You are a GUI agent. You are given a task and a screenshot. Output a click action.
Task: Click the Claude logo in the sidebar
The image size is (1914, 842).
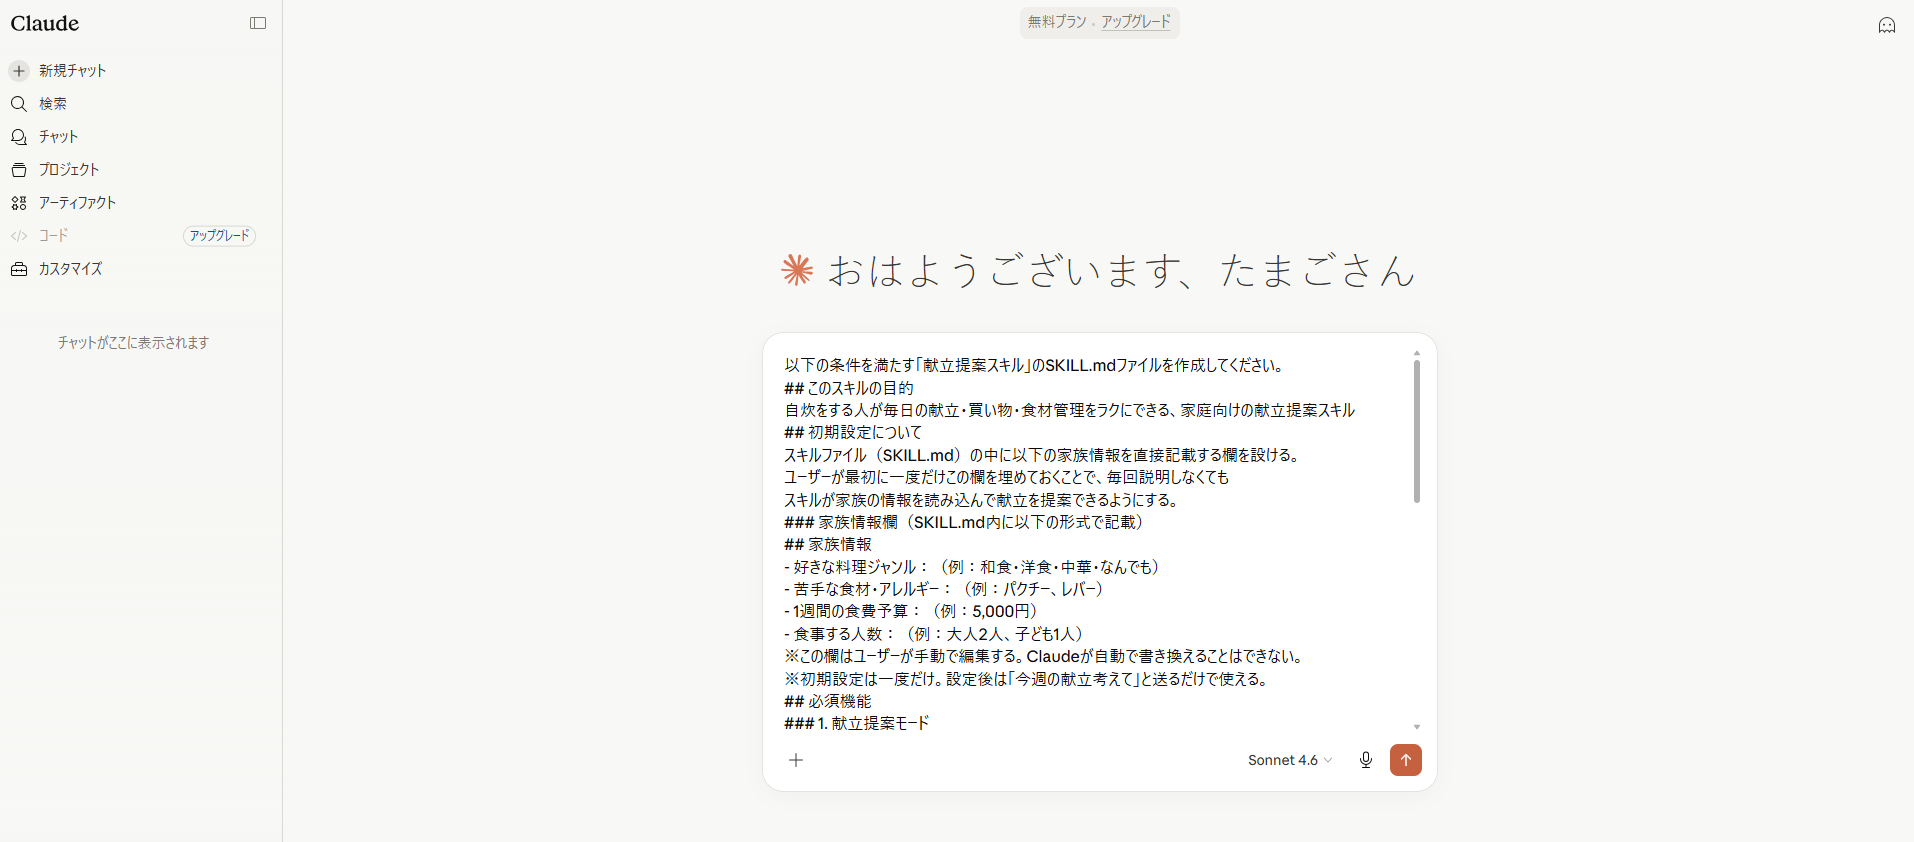[45, 23]
